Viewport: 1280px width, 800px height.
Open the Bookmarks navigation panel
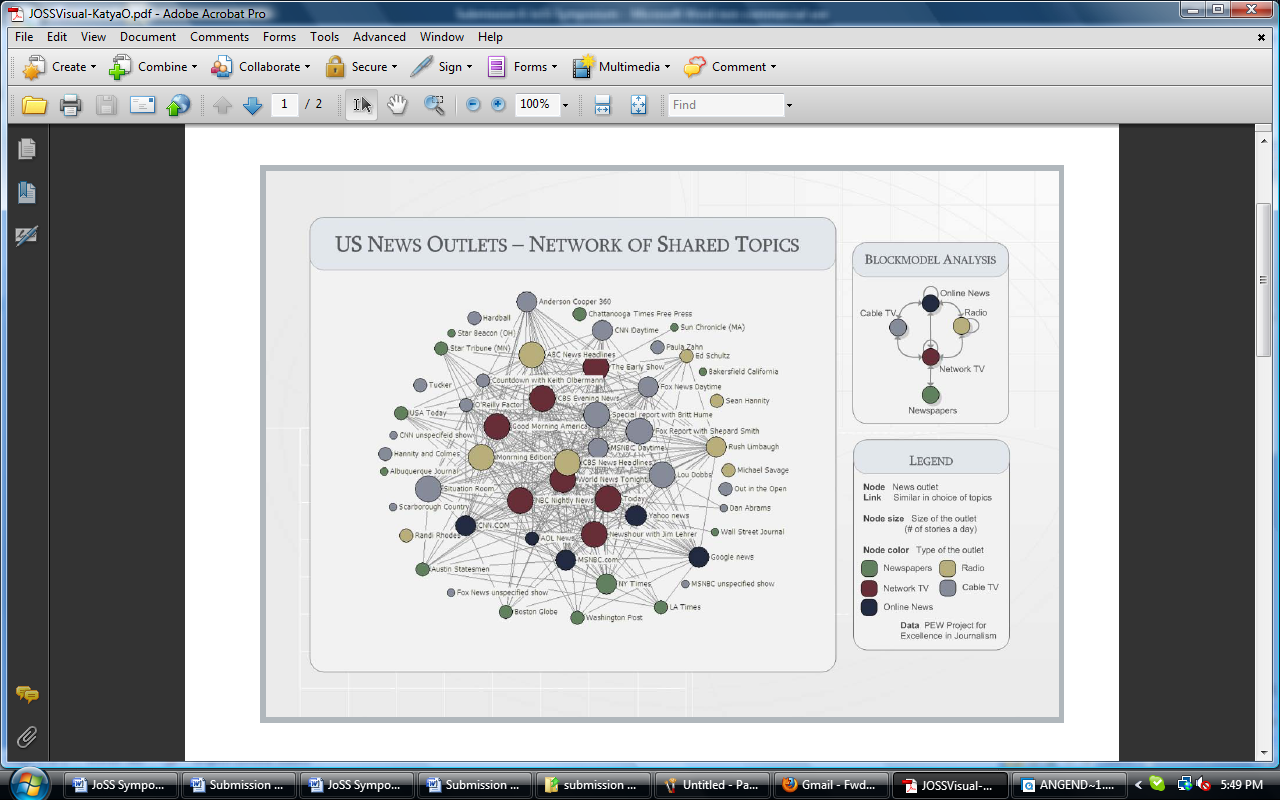[x=27, y=193]
